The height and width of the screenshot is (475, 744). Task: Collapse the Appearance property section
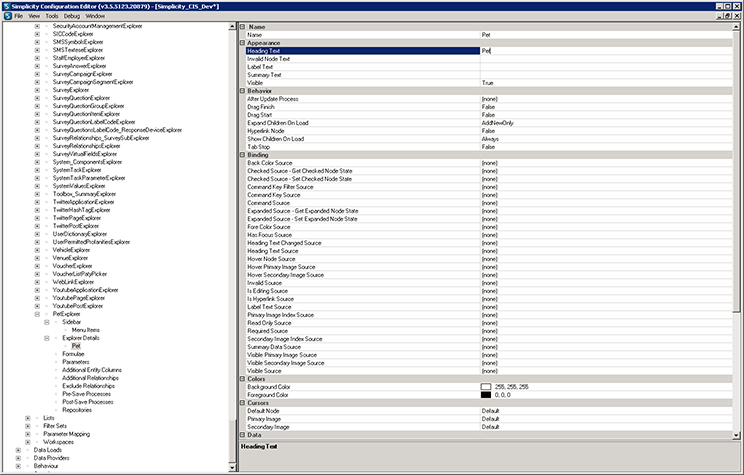pyautogui.click(x=242, y=43)
